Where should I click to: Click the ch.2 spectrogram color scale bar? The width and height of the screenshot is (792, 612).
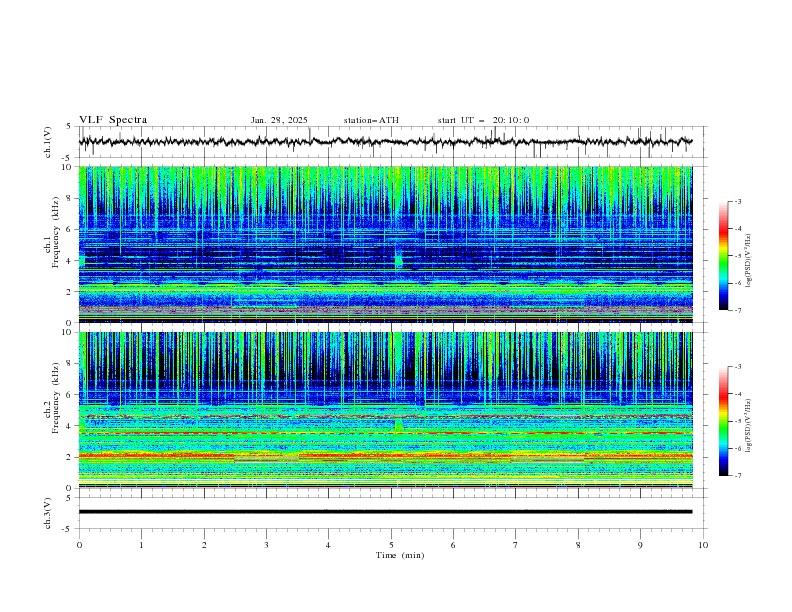724,421
